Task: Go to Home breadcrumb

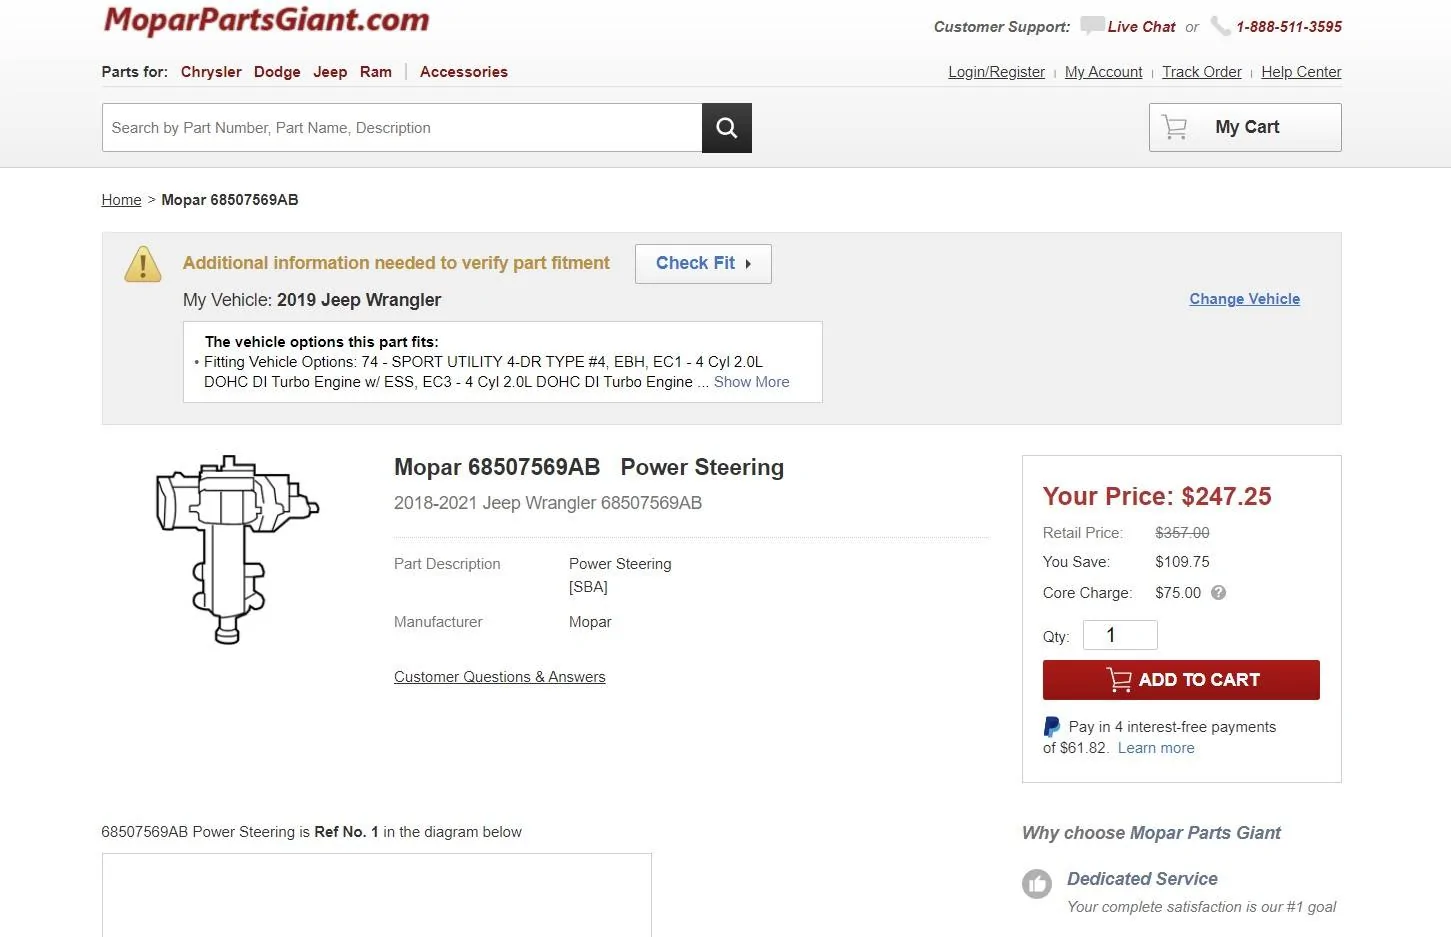Action: (121, 200)
